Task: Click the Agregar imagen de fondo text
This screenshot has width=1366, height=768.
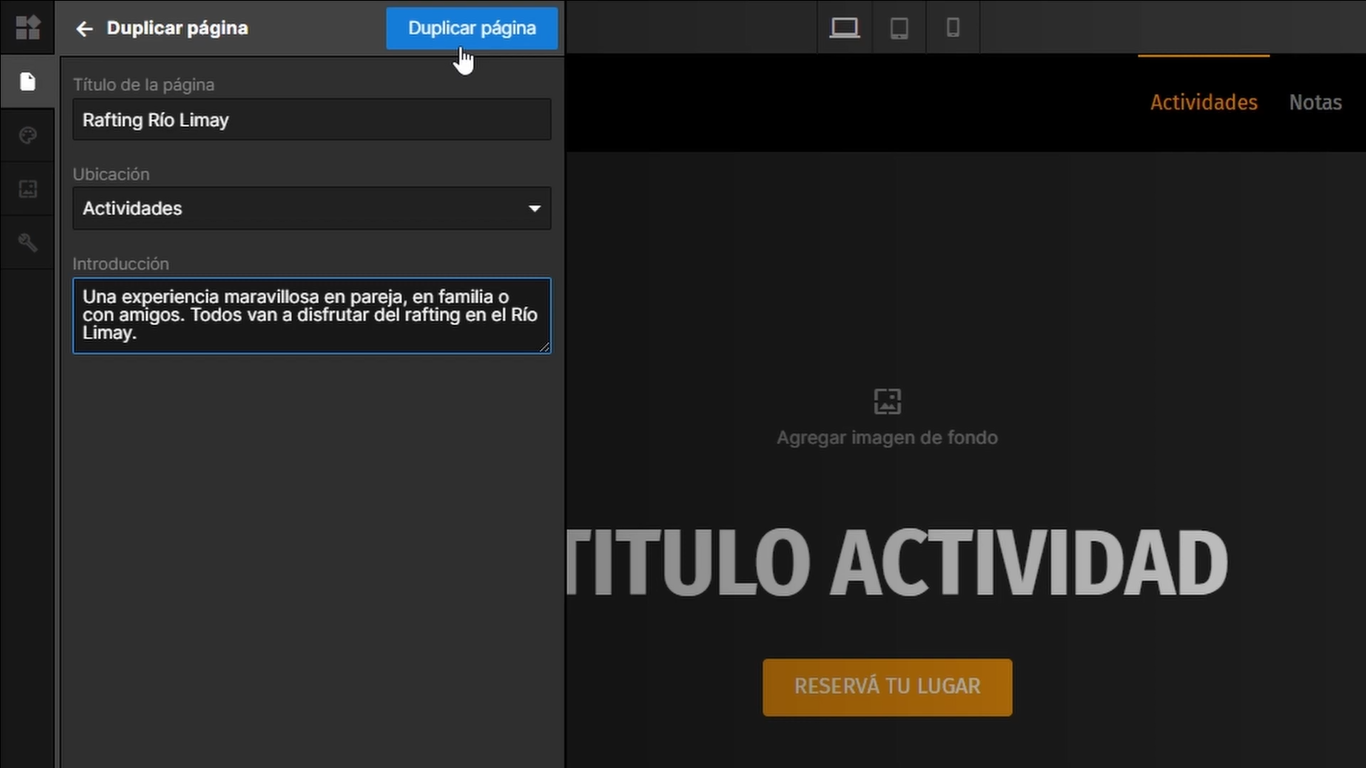Action: point(887,438)
